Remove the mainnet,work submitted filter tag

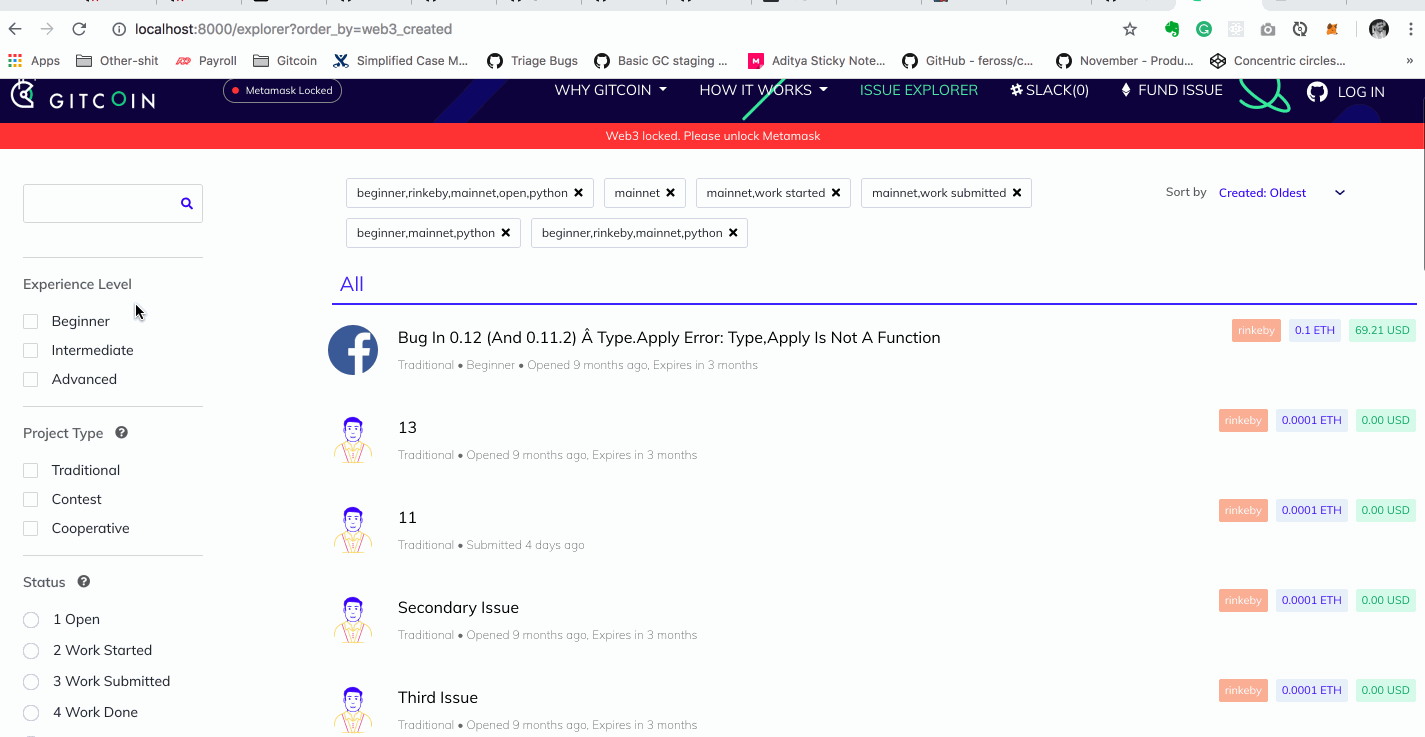[1016, 193]
